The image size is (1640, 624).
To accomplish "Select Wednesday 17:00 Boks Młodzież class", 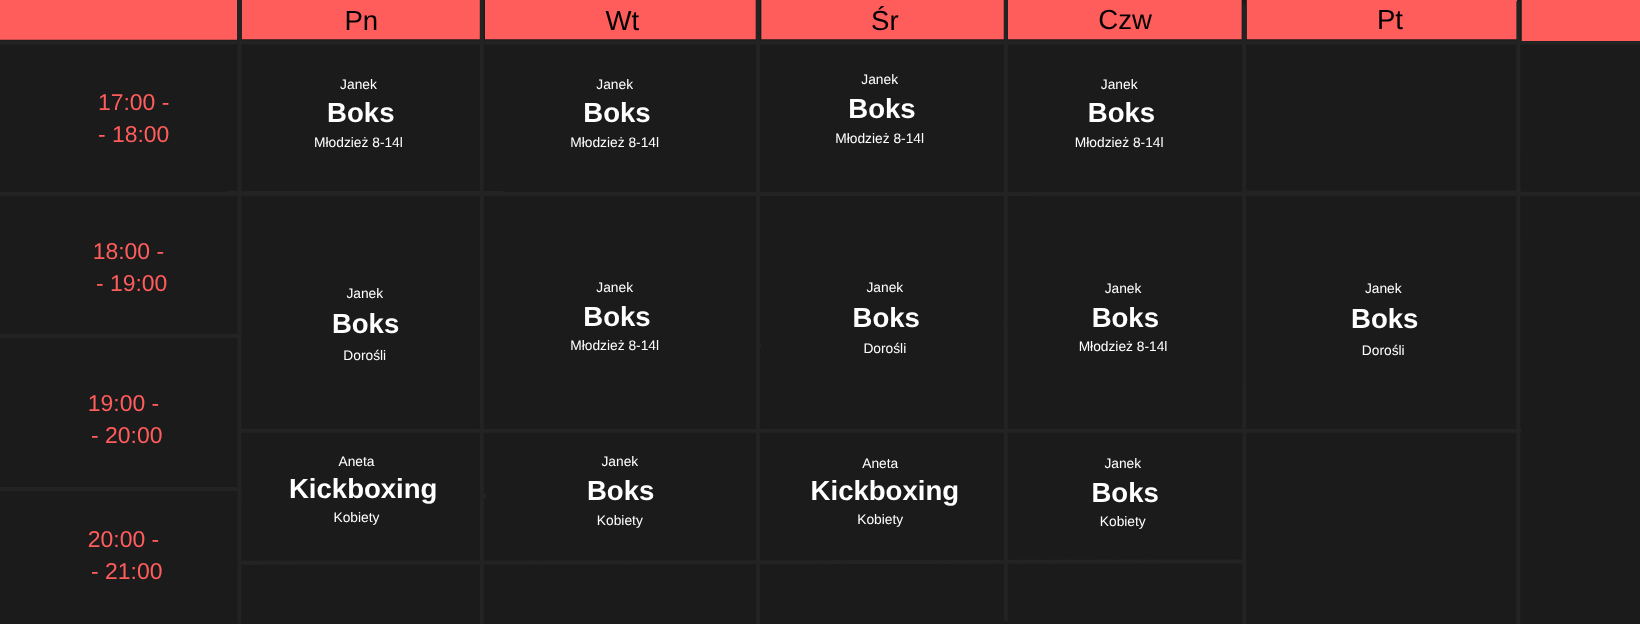I will (882, 117).
